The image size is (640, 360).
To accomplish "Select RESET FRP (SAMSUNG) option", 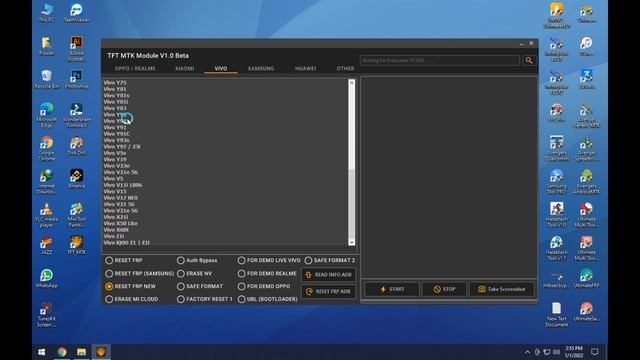I will pos(140,273).
